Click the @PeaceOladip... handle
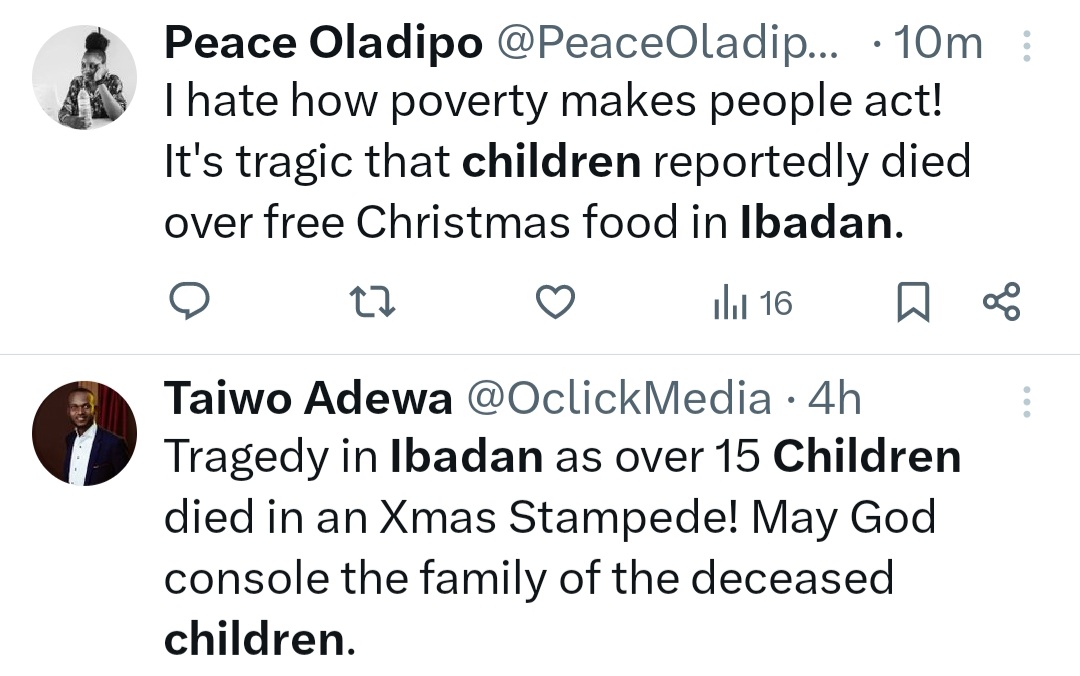Image resolution: width=1080 pixels, height=676 pixels. pyautogui.click(x=669, y=44)
